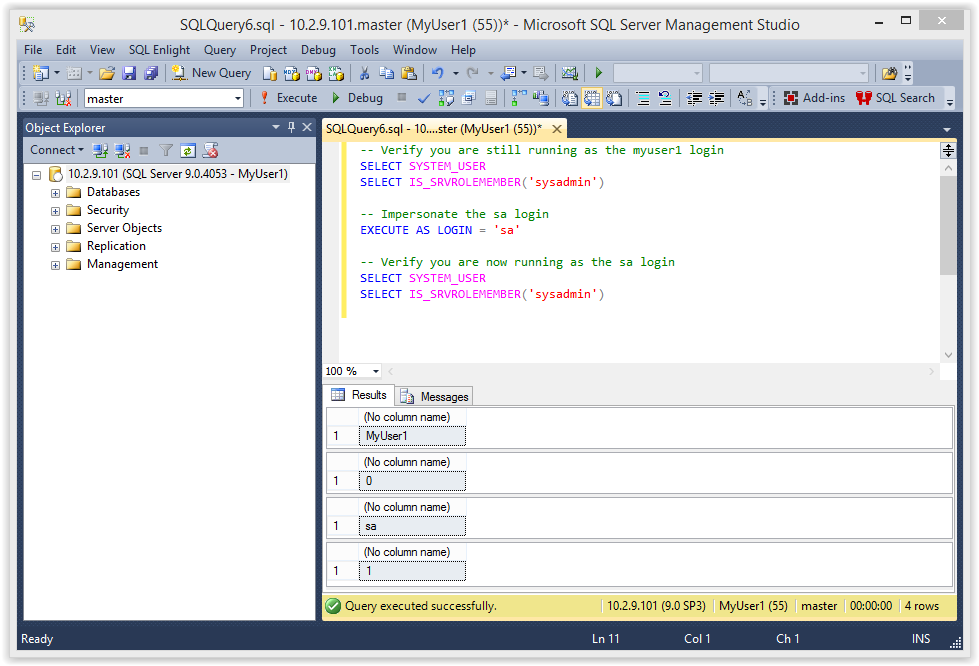Click the MDX query icon
The height and width of the screenshot is (666, 979).
click(292, 73)
